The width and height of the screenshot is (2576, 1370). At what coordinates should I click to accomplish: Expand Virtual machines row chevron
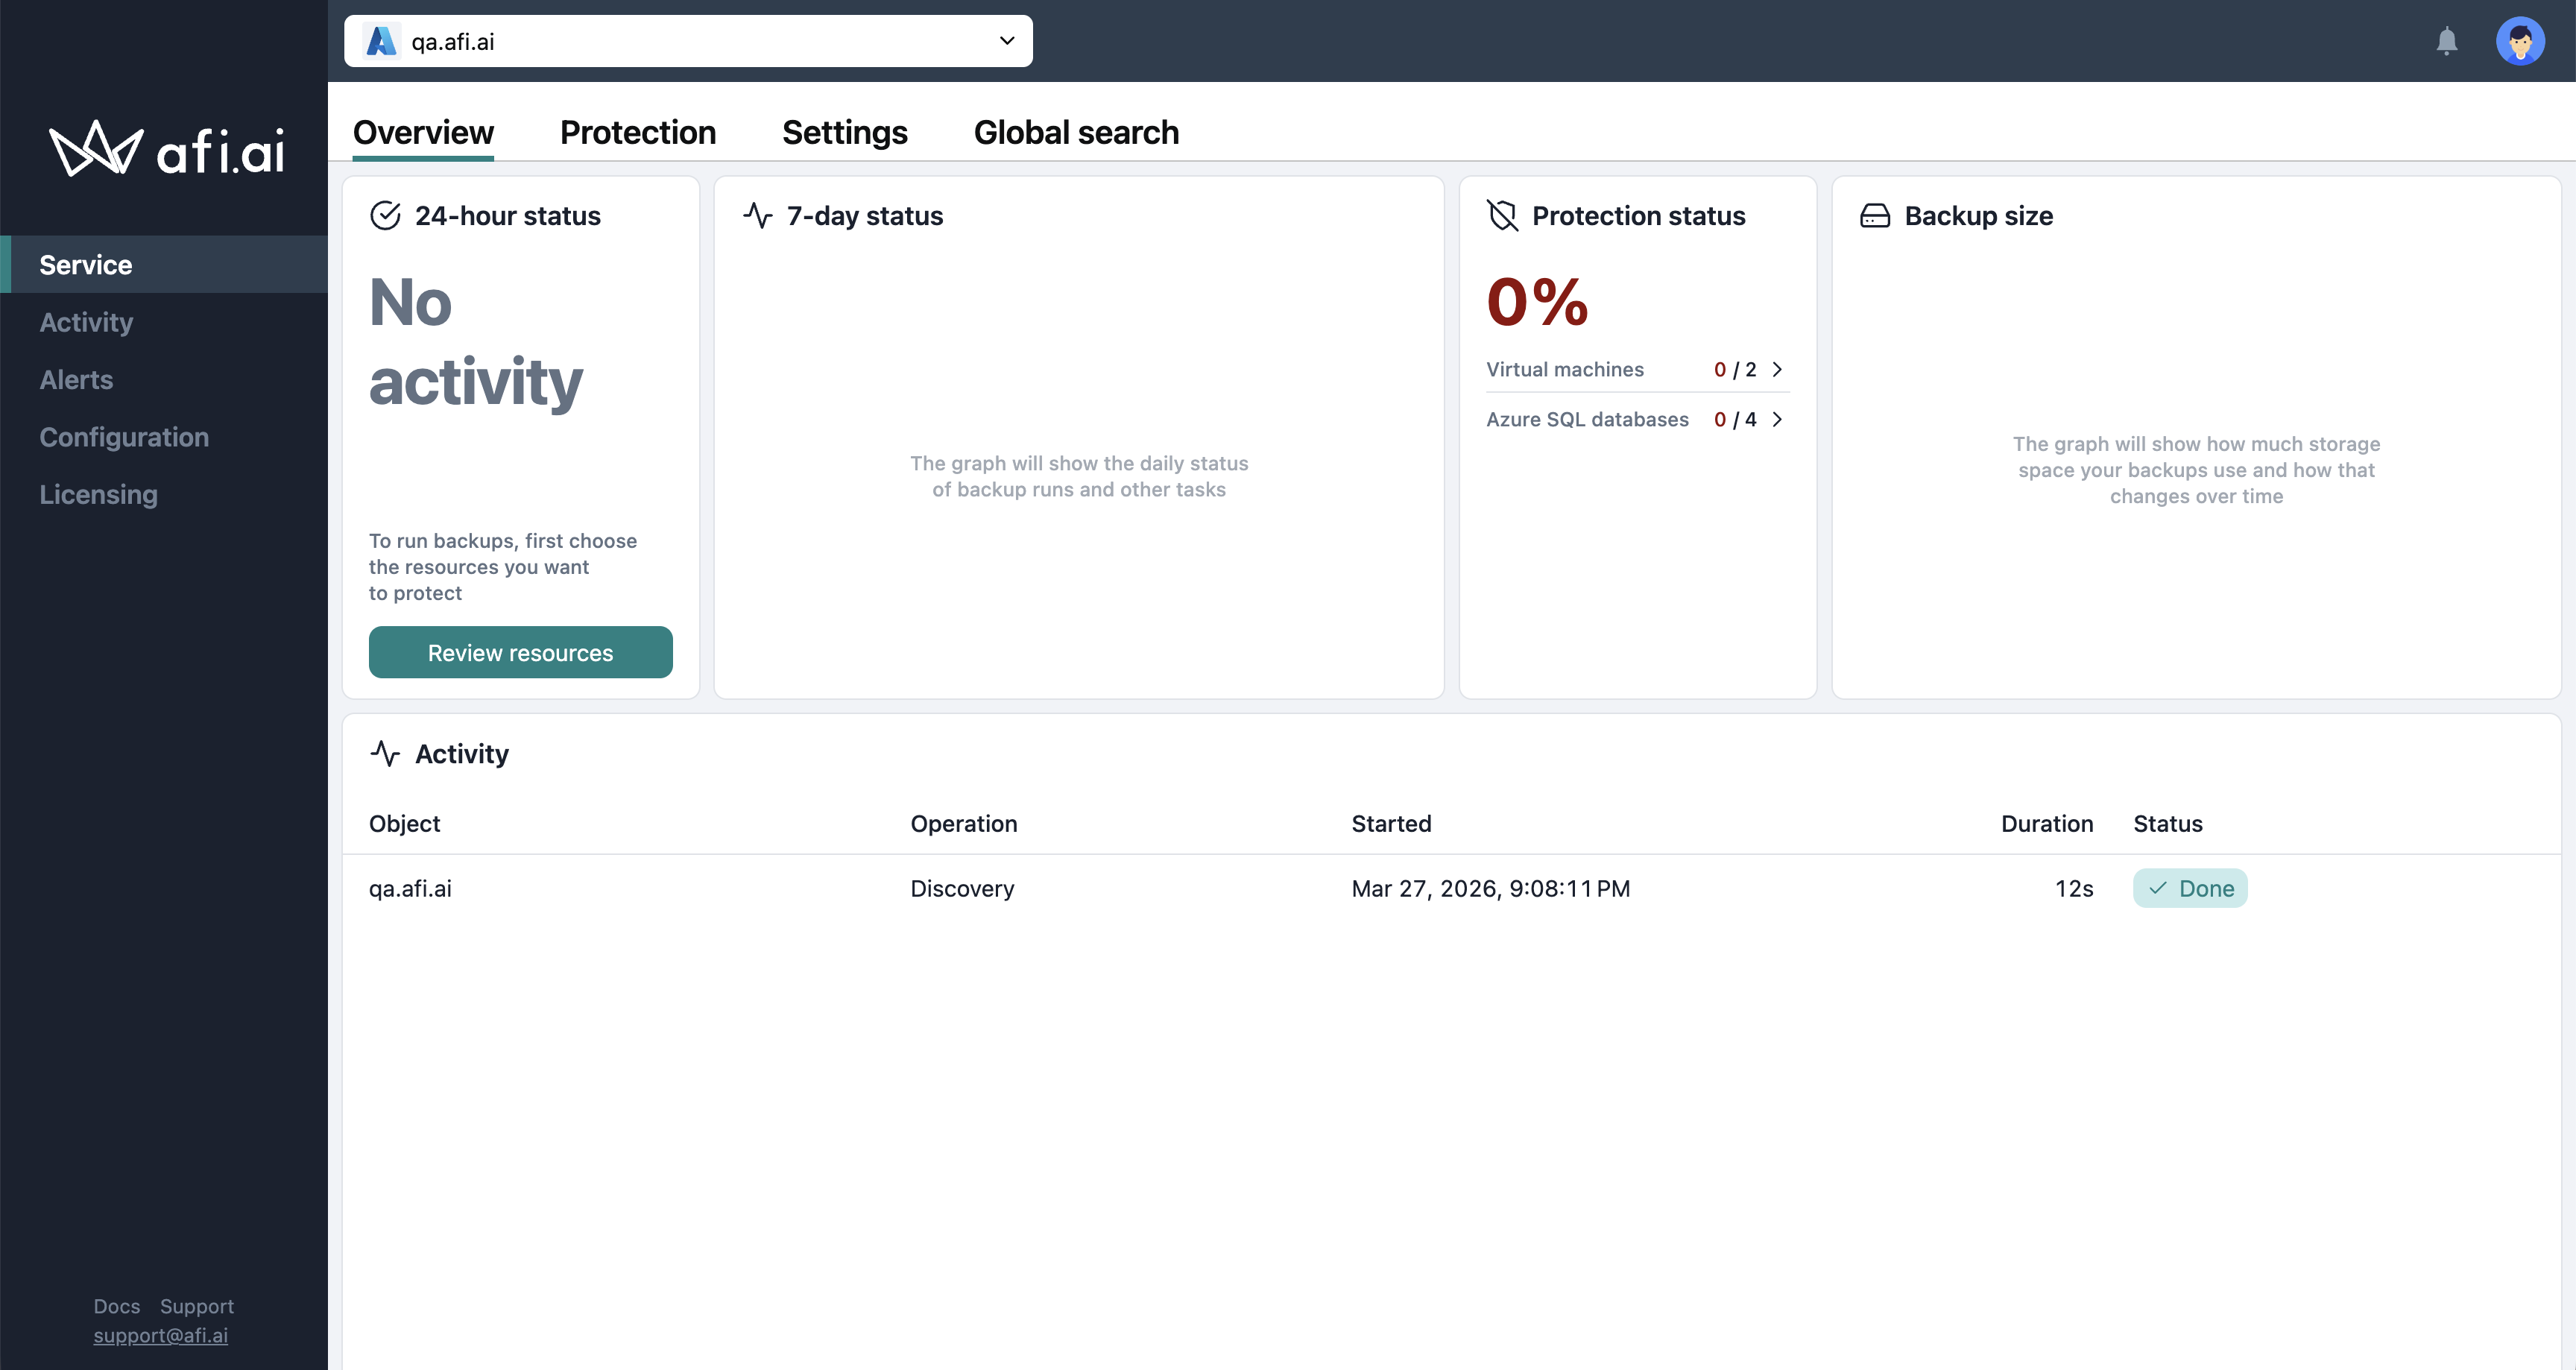click(1777, 369)
